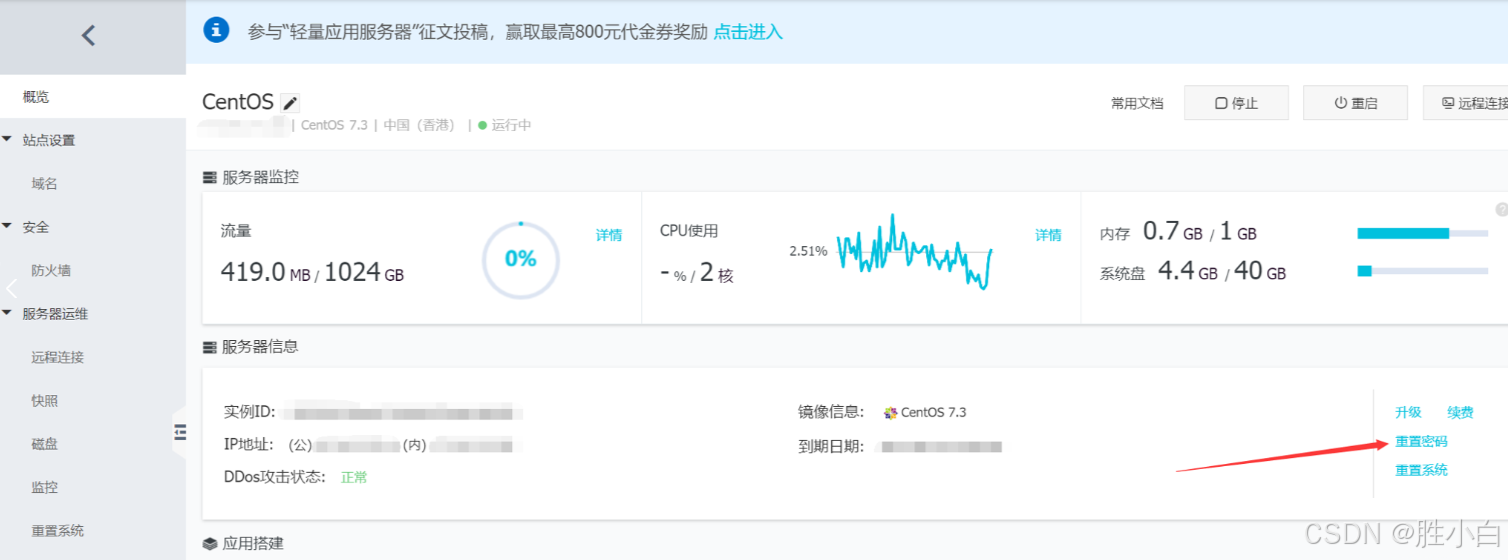Click the 重置系统 link in server info
The height and width of the screenshot is (560, 1508).
tap(1421, 470)
